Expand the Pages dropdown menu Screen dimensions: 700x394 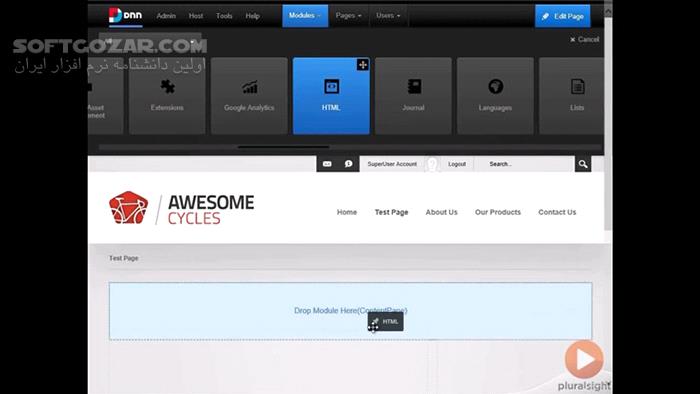pos(349,16)
